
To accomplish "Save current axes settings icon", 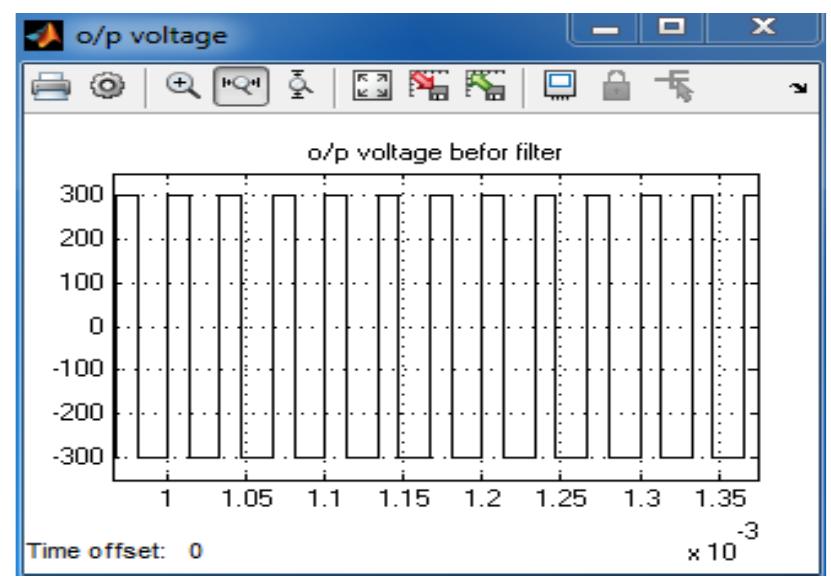I will 429,85.
